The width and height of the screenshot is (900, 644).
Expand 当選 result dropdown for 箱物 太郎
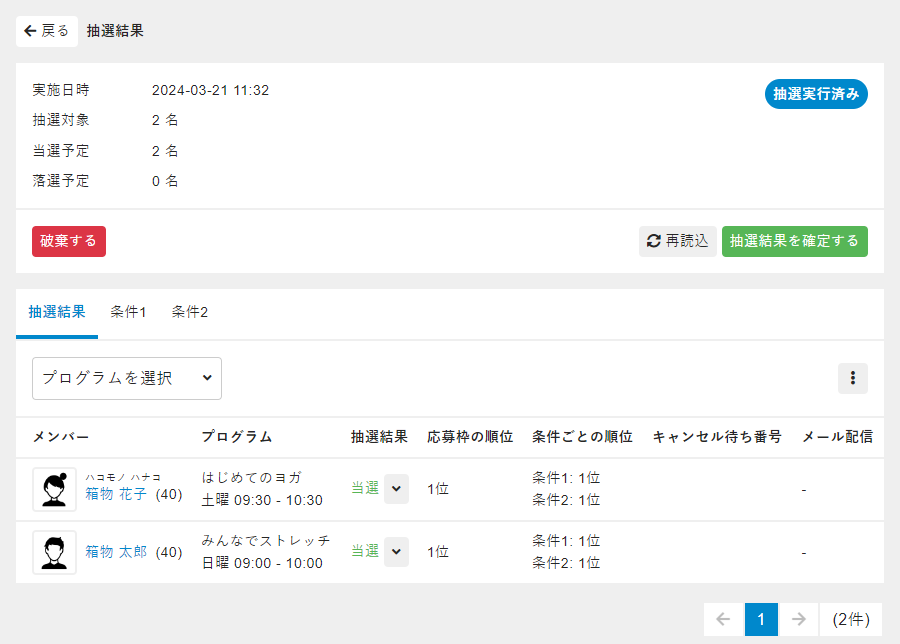[396, 552]
